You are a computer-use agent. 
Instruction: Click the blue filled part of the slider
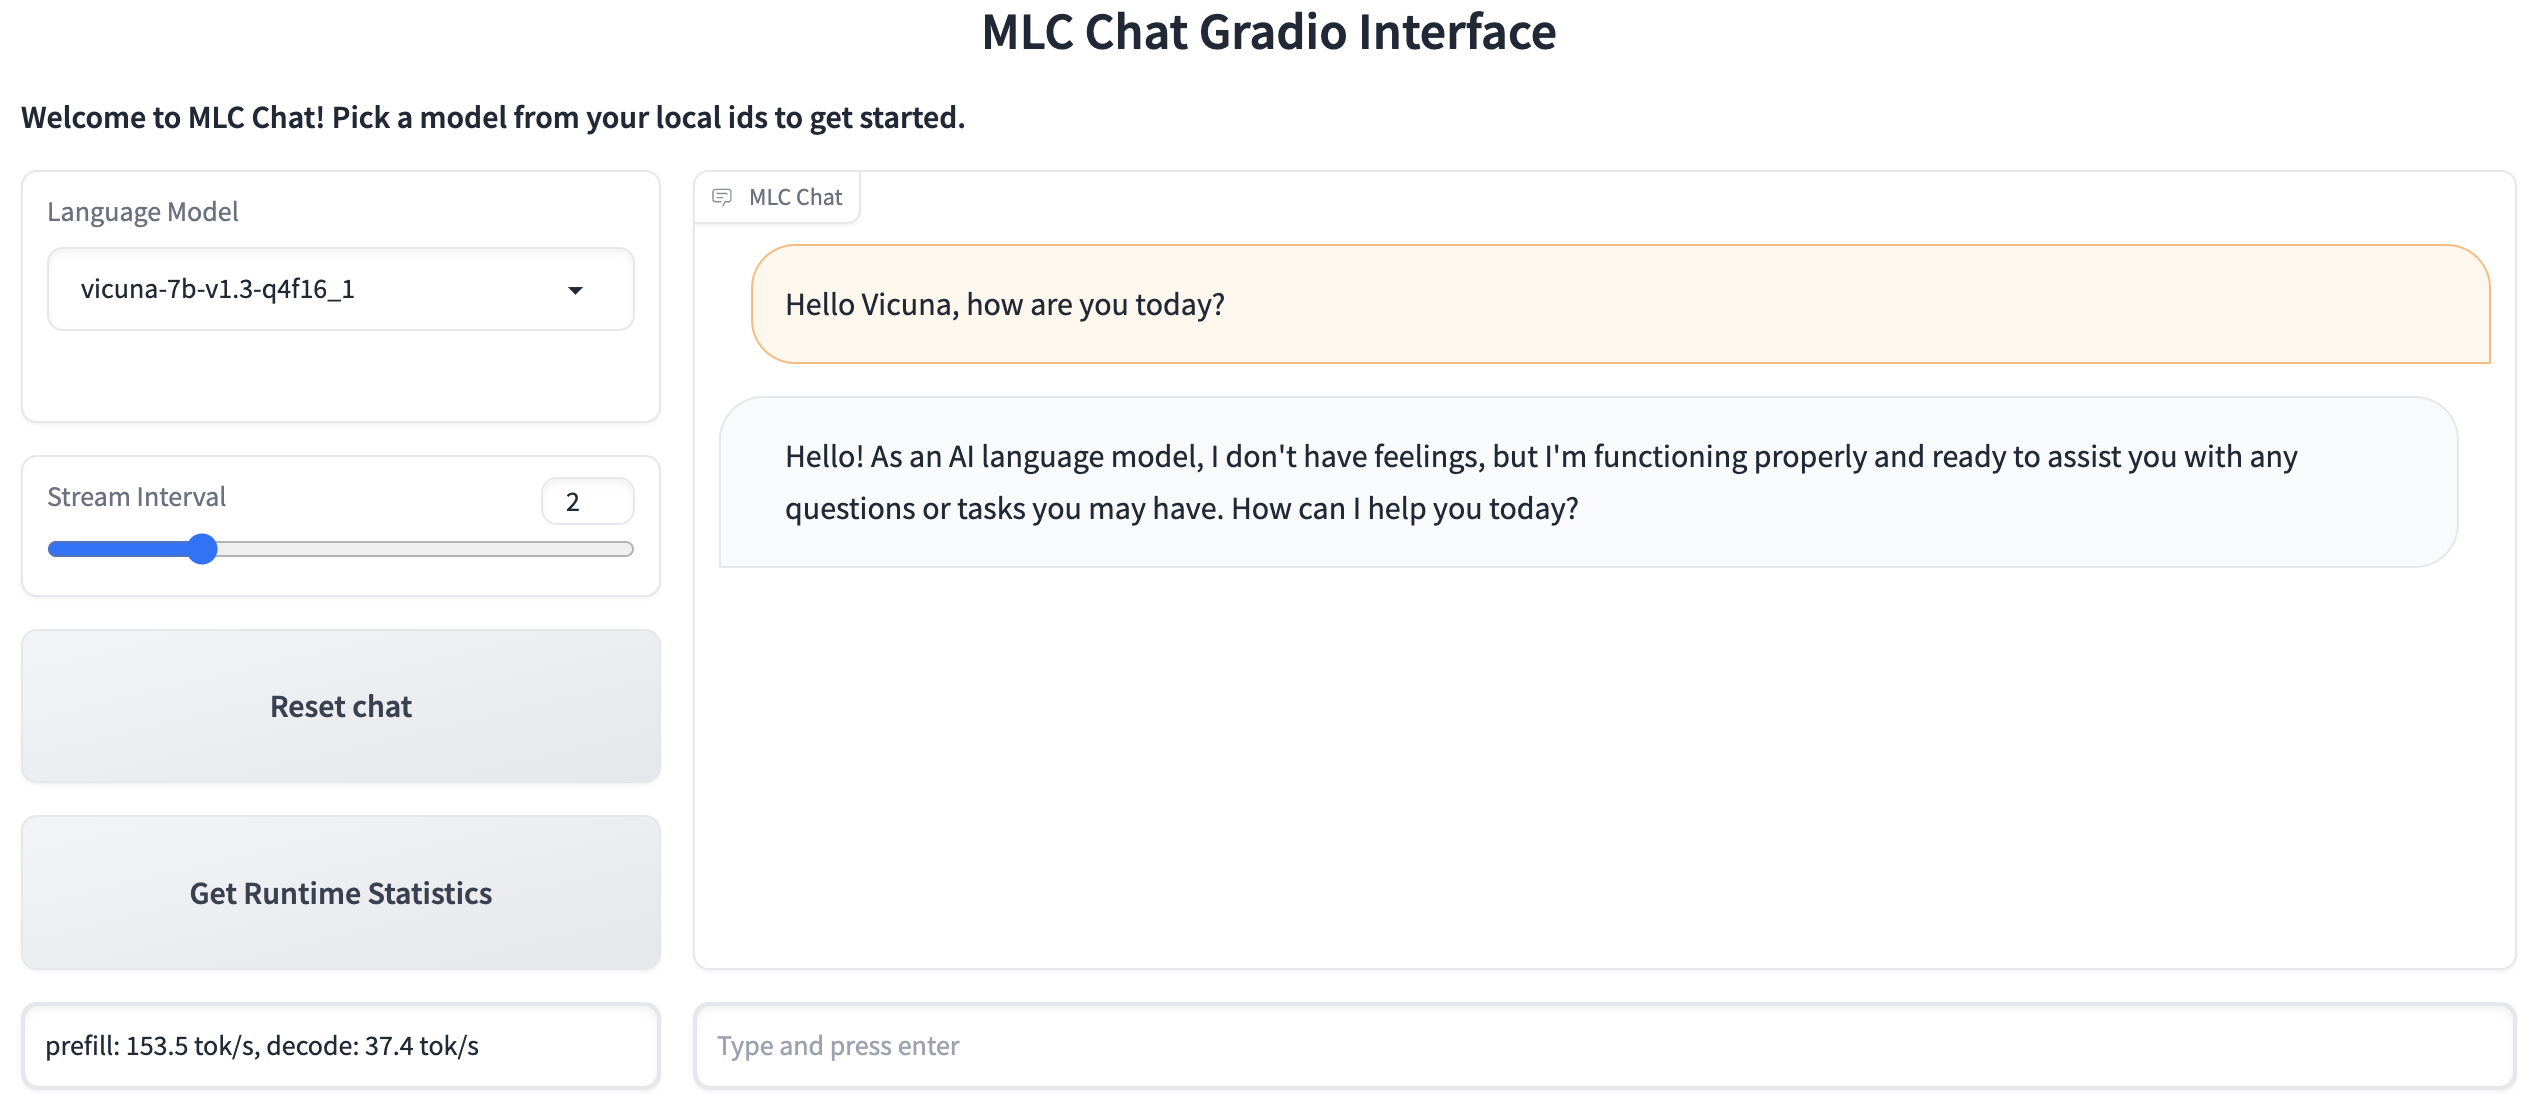pyautogui.click(x=120, y=549)
